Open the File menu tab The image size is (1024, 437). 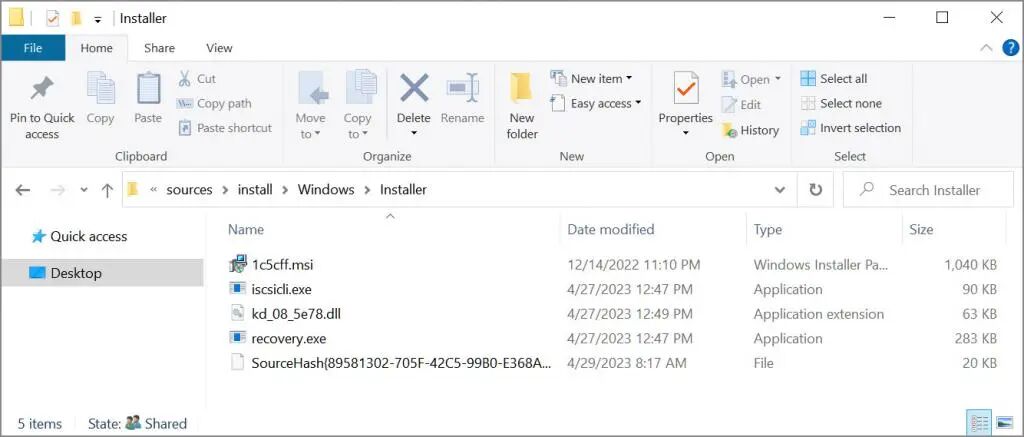pyautogui.click(x=33, y=48)
